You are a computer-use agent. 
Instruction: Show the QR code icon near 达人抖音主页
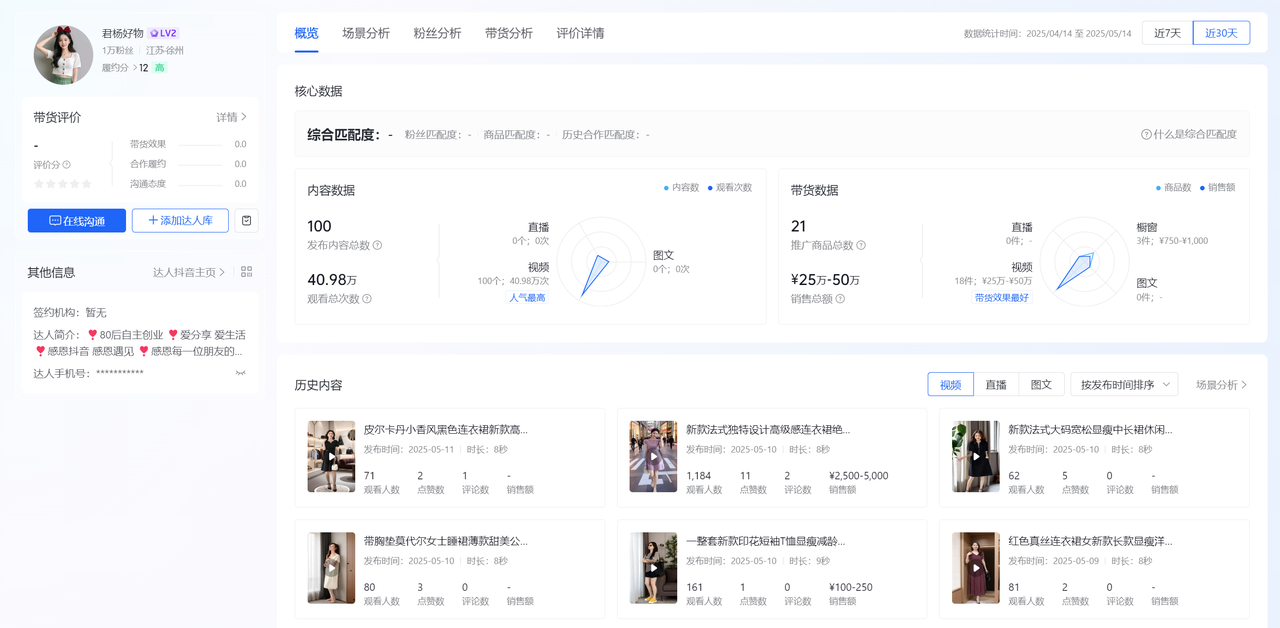(x=247, y=272)
